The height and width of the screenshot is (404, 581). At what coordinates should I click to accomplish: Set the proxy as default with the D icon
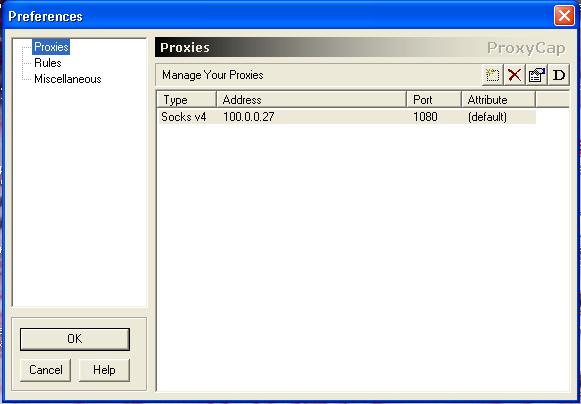tap(558, 75)
